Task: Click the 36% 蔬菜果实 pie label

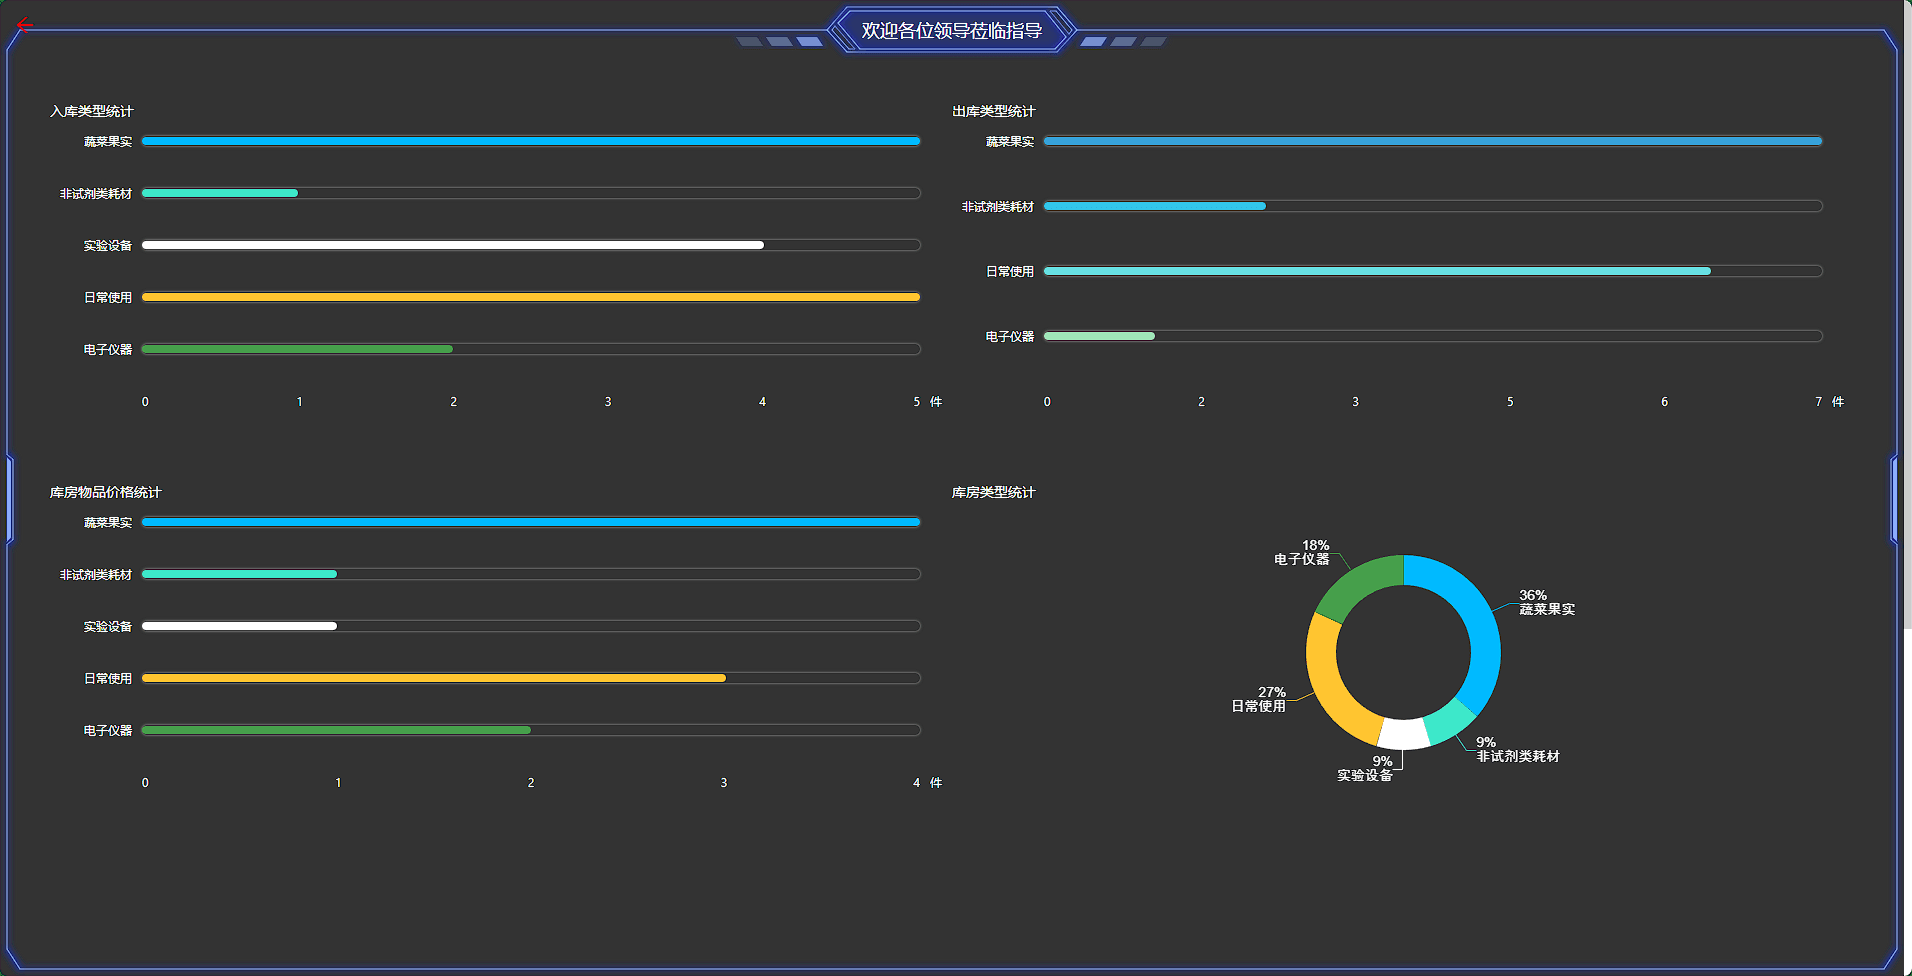Action: 1547,602
